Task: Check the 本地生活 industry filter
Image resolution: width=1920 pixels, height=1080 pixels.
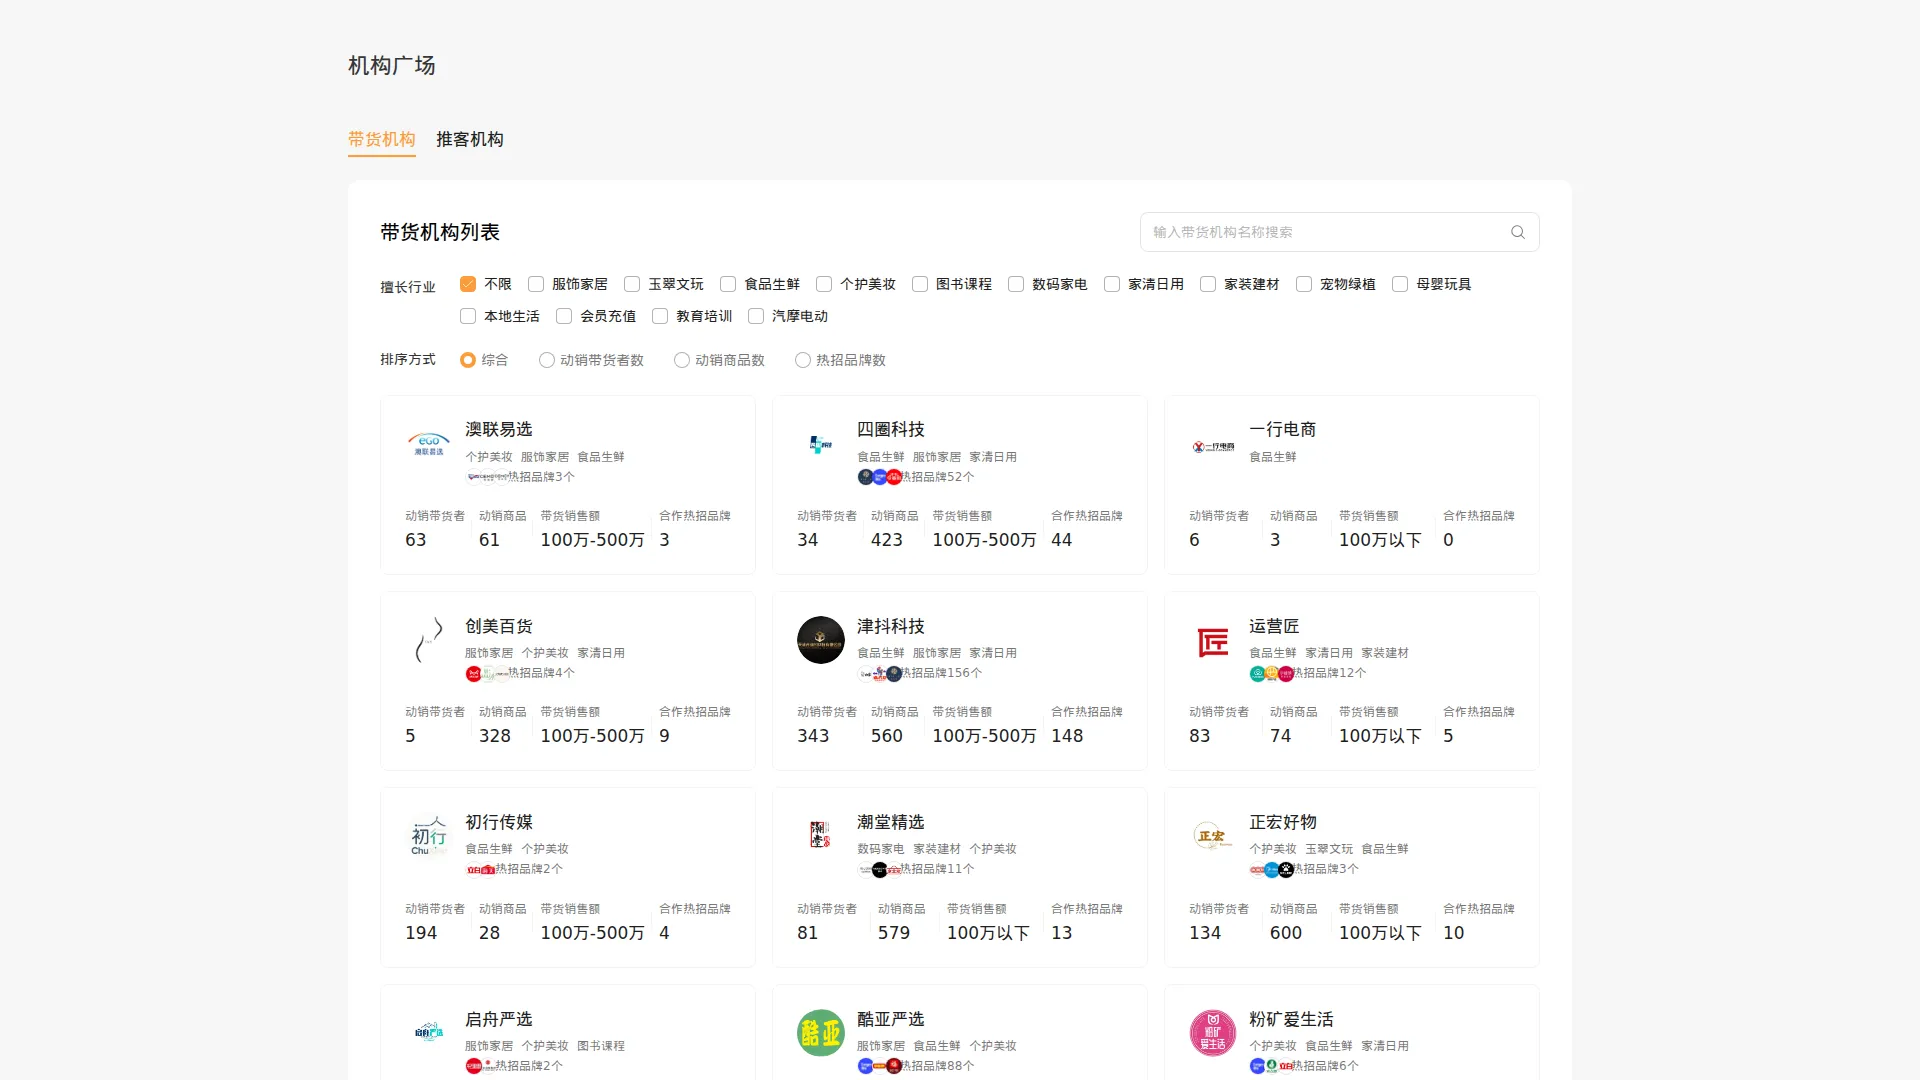Action: (468, 316)
